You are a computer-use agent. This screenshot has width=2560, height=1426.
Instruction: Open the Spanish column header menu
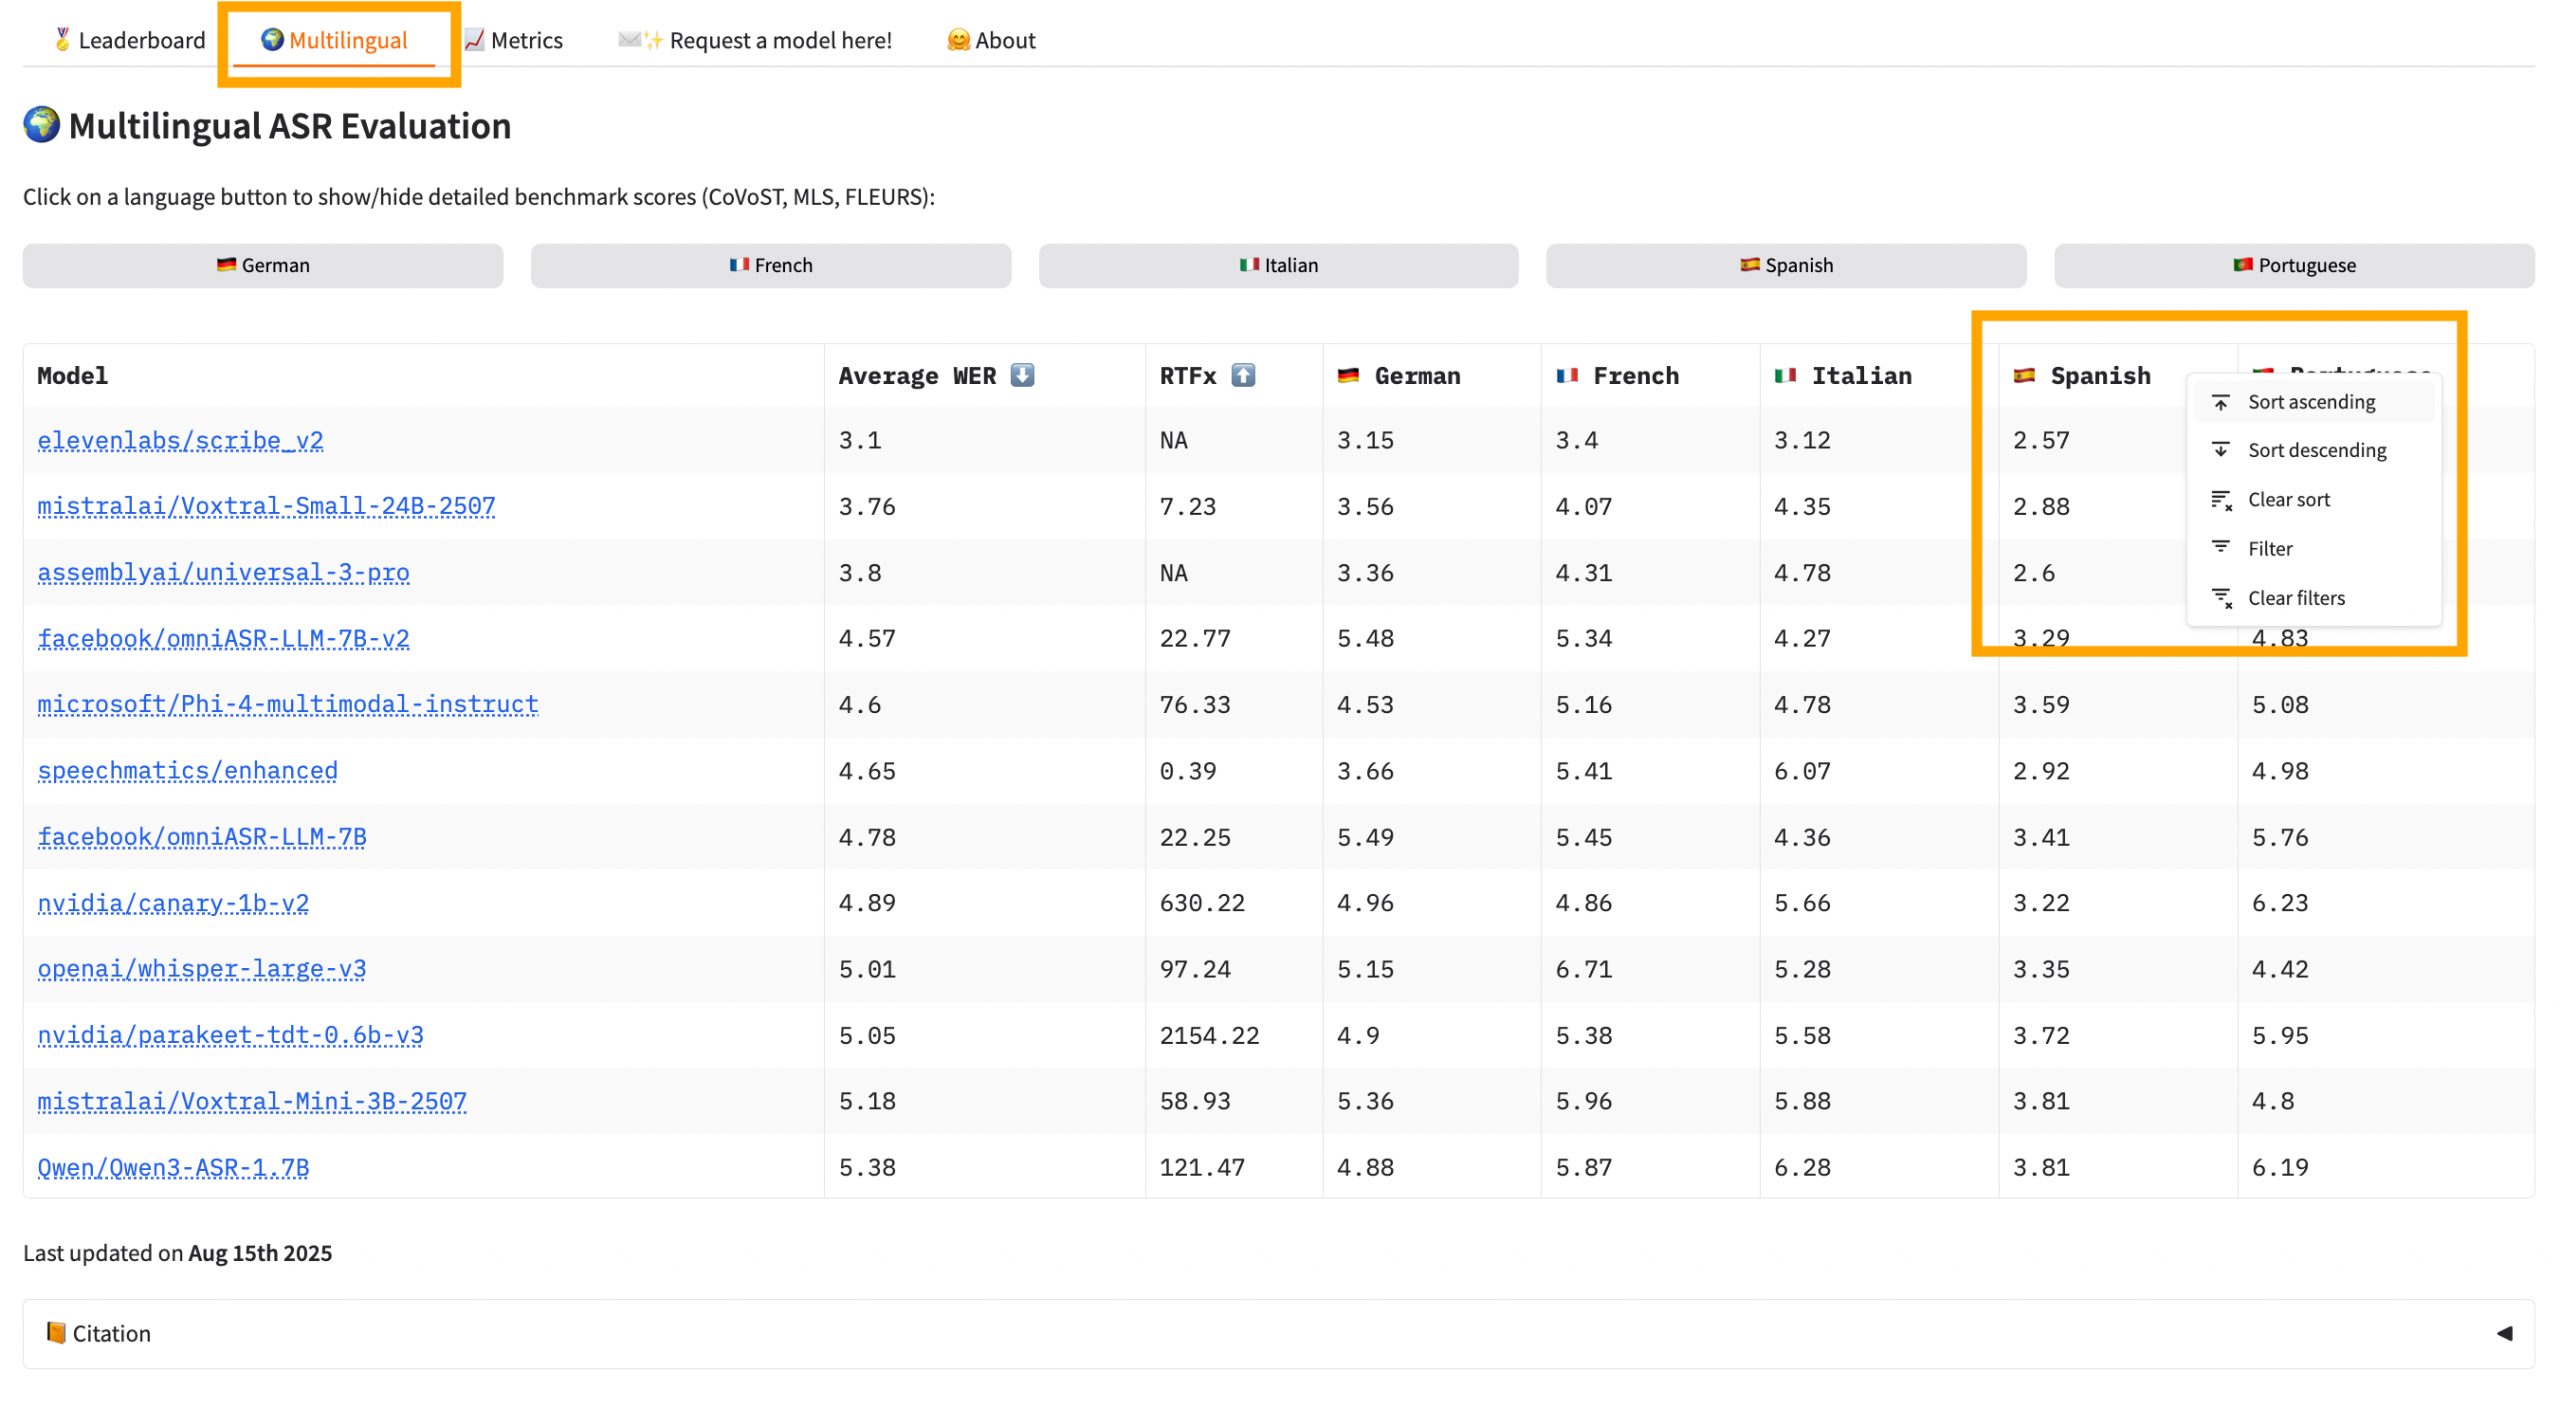pyautogui.click(x=2100, y=376)
